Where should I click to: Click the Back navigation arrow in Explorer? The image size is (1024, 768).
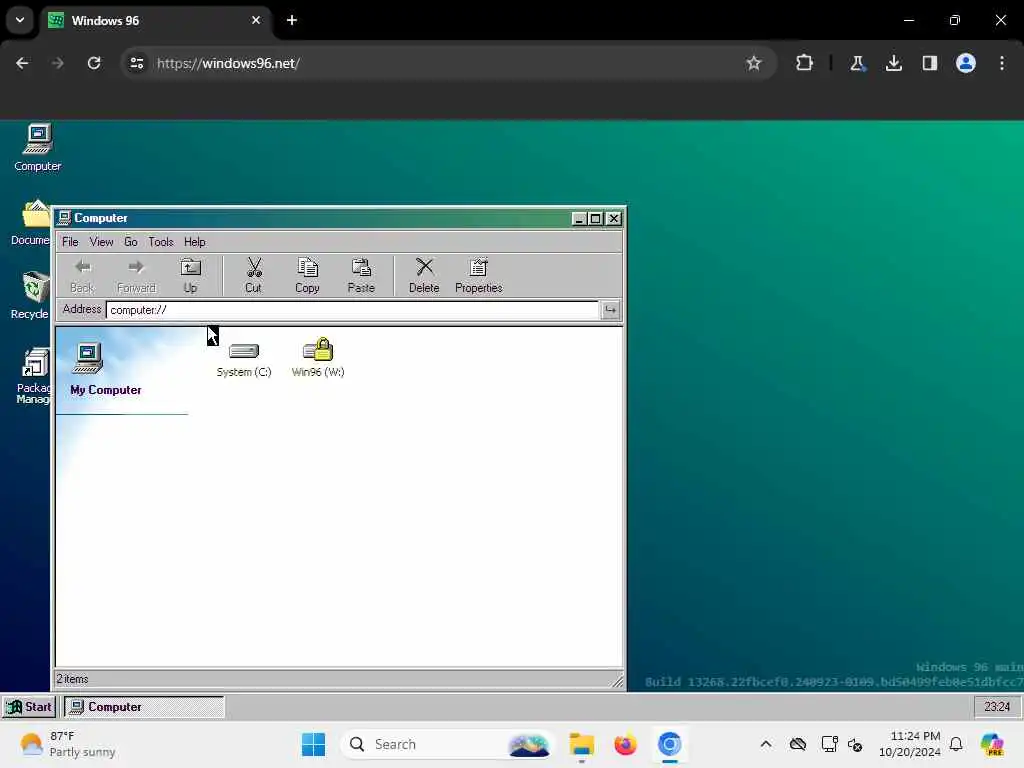82,275
